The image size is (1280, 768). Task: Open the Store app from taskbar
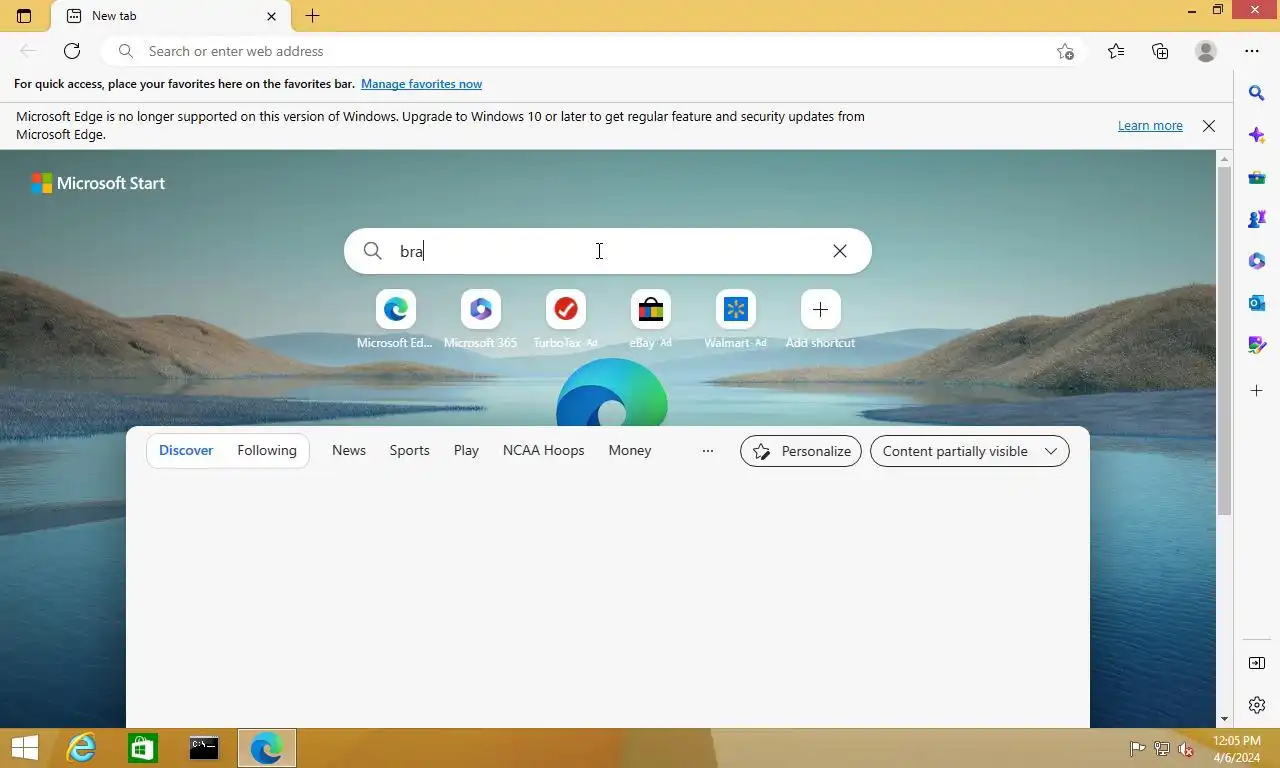(x=142, y=748)
